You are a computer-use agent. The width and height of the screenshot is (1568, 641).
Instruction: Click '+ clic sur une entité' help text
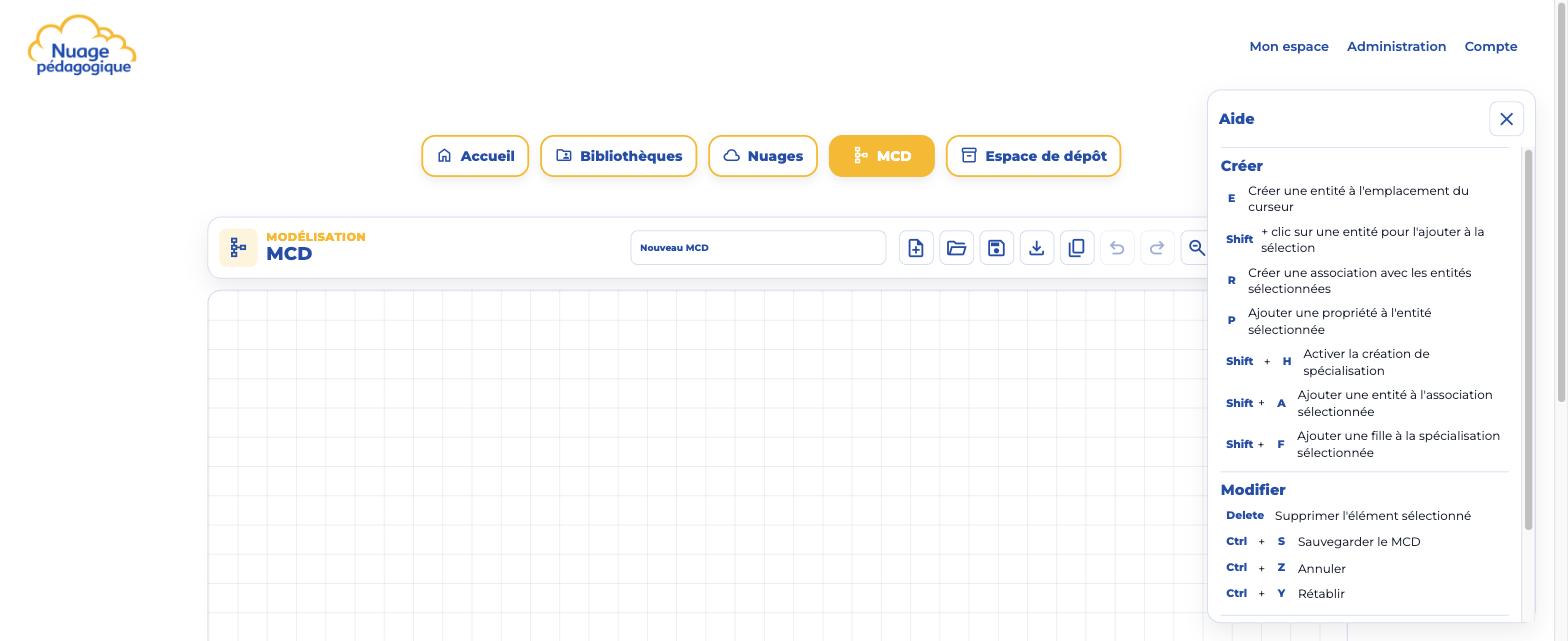point(1373,240)
